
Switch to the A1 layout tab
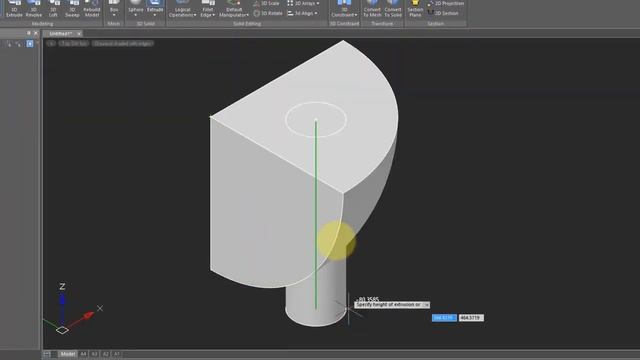pyautogui.click(x=117, y=354)
